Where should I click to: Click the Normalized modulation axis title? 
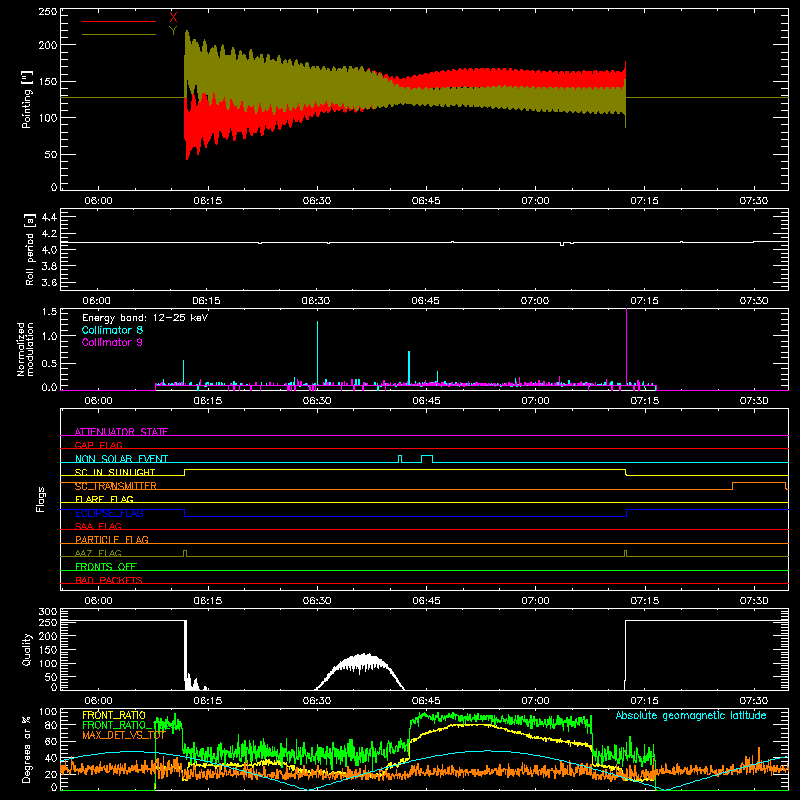[25, 349]
